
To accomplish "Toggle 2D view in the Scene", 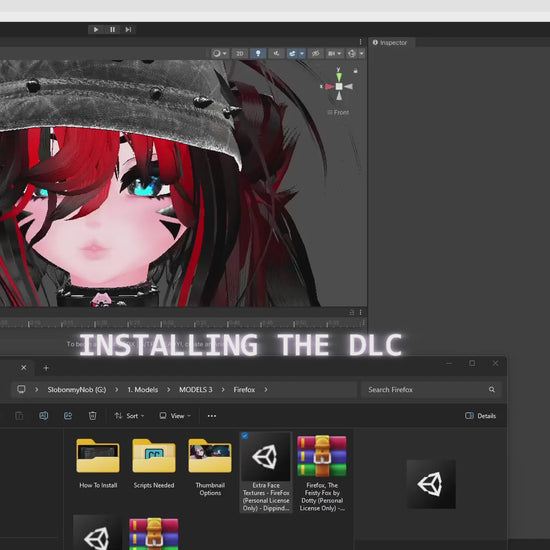I will click(x=240, y=53).
